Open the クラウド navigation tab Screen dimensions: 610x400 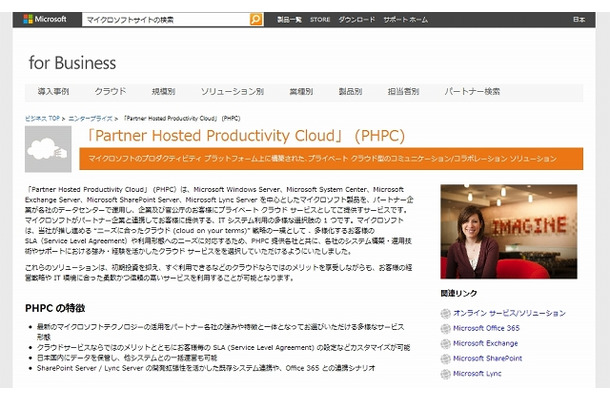(x=110, y=91)
